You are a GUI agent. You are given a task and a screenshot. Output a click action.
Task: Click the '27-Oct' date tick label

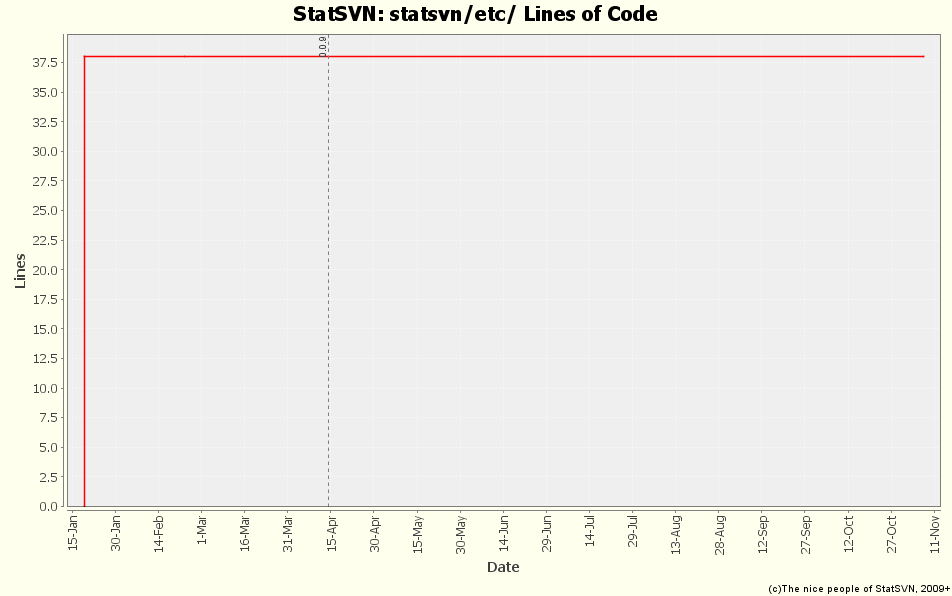click(892, 533)
